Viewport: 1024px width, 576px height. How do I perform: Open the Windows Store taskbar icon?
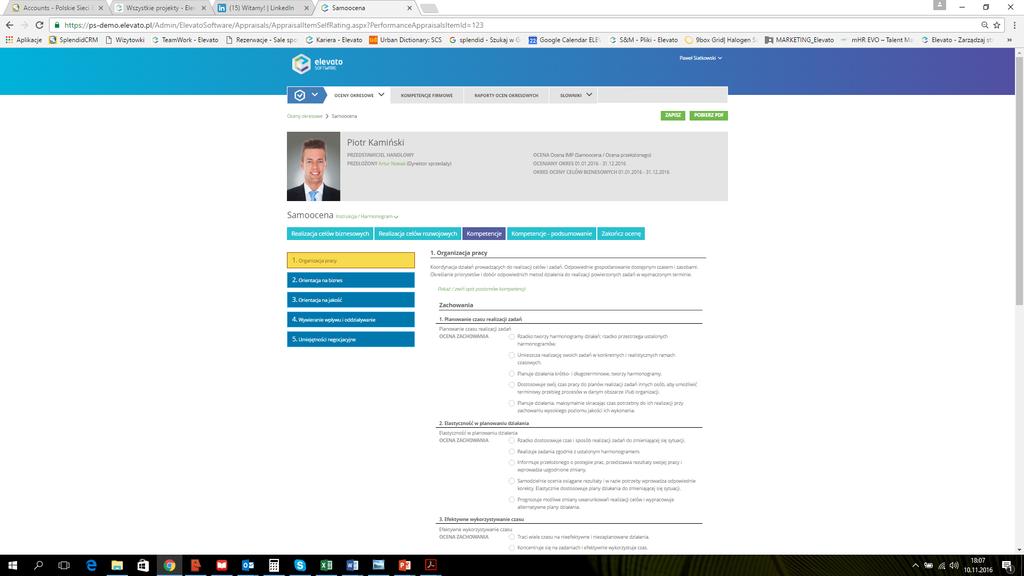(143, 565)
